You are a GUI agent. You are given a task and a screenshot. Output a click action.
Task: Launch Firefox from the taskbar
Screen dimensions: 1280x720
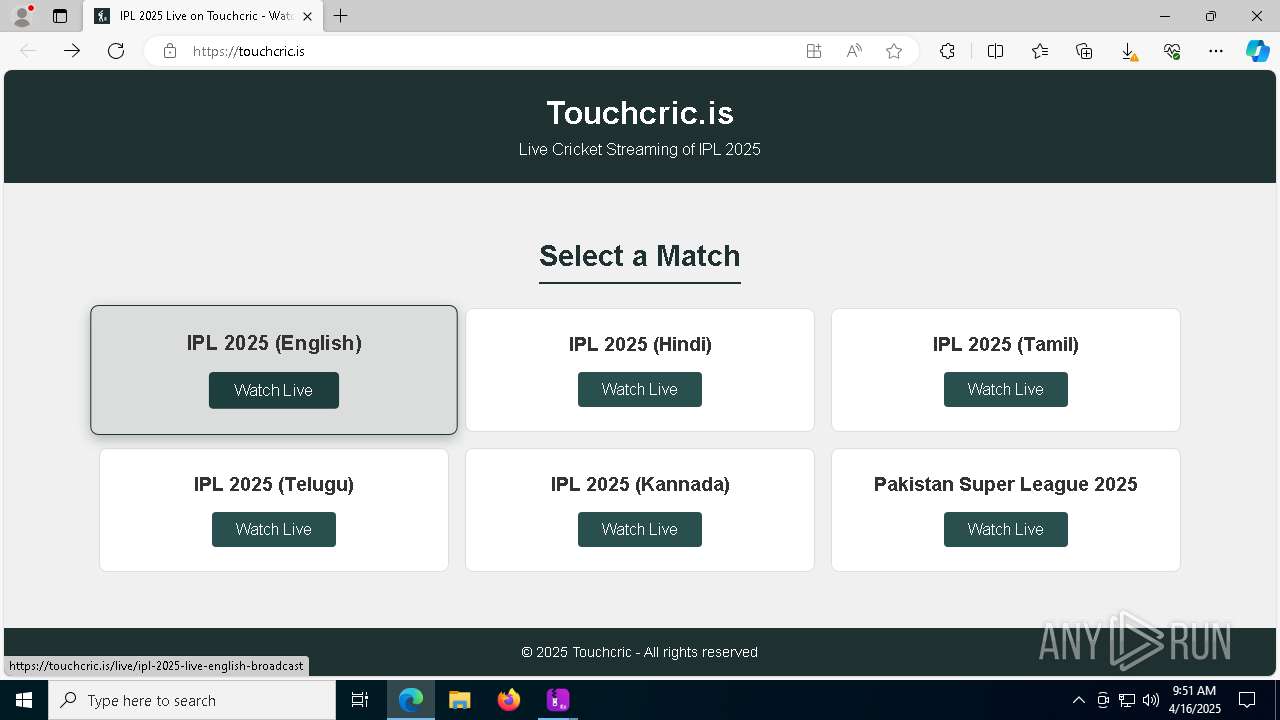509,700
